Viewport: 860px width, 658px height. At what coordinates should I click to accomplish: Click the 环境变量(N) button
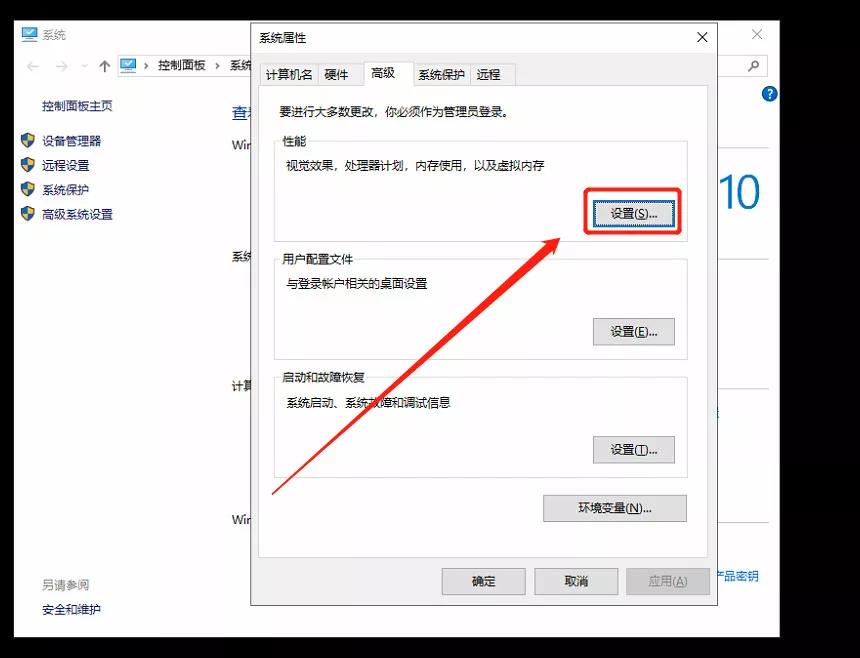click(614, 508)
